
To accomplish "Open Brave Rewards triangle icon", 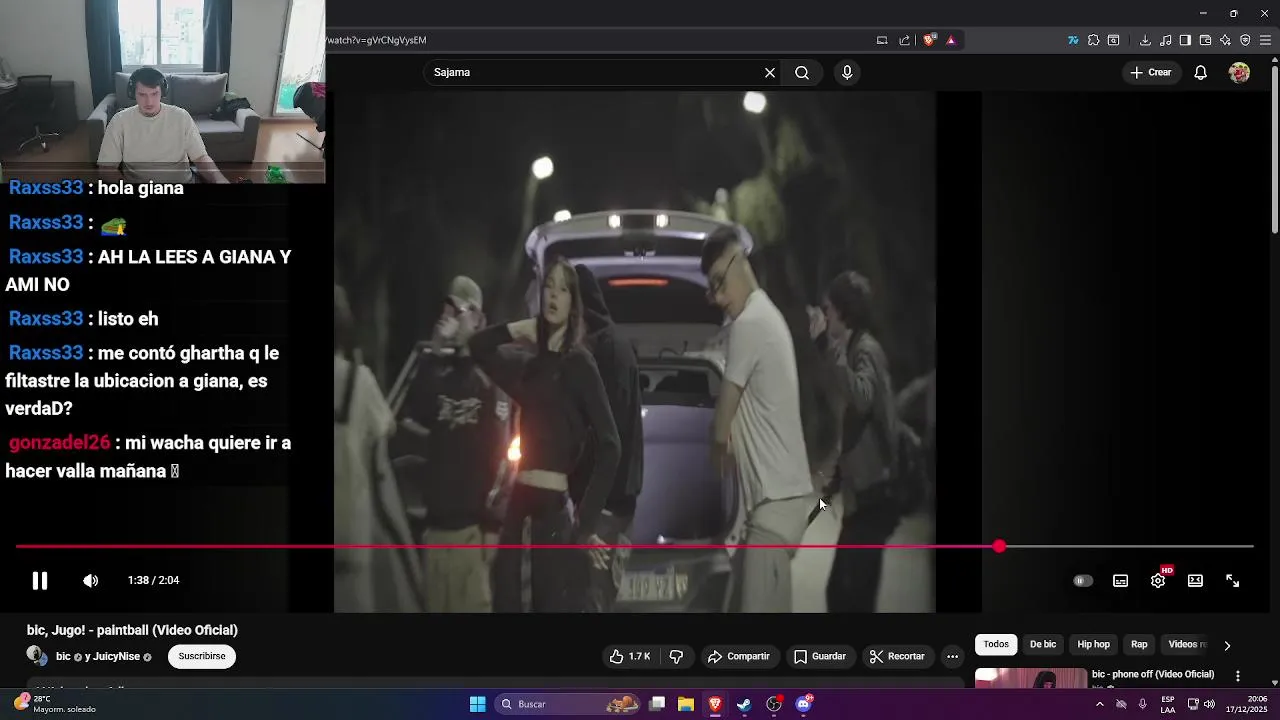I will tap(951, 41).
